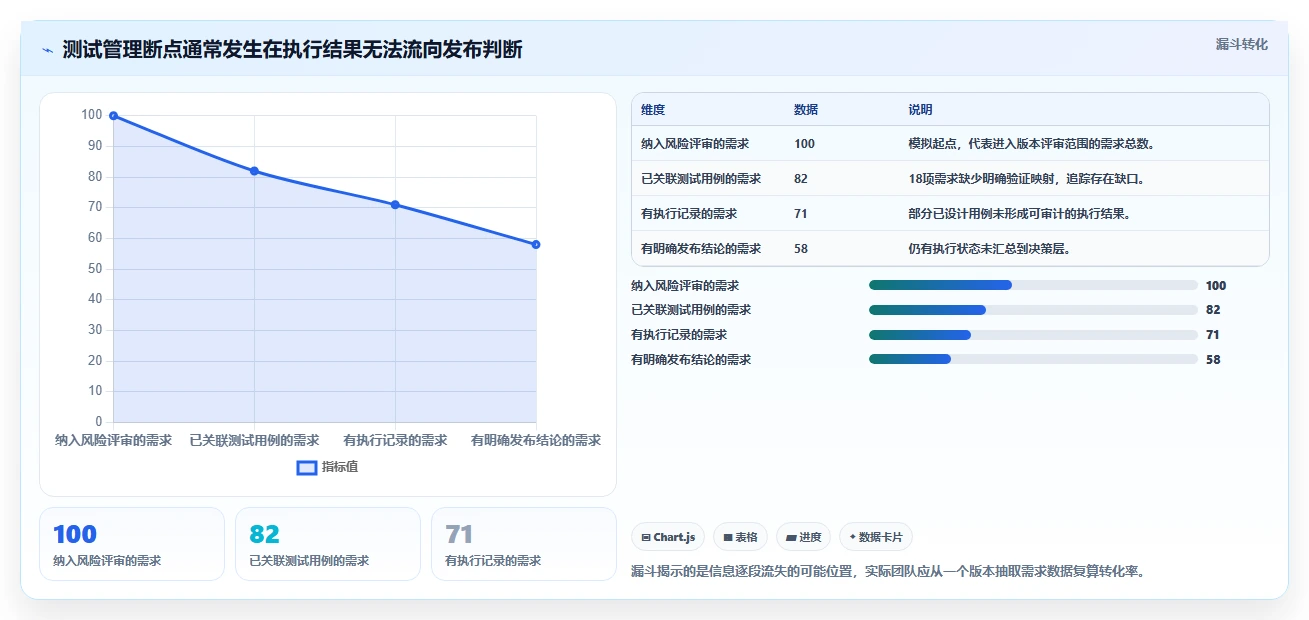Viewport: 1309px width, 620px height.
Task: Click the 82 data card
Action: 328,544
